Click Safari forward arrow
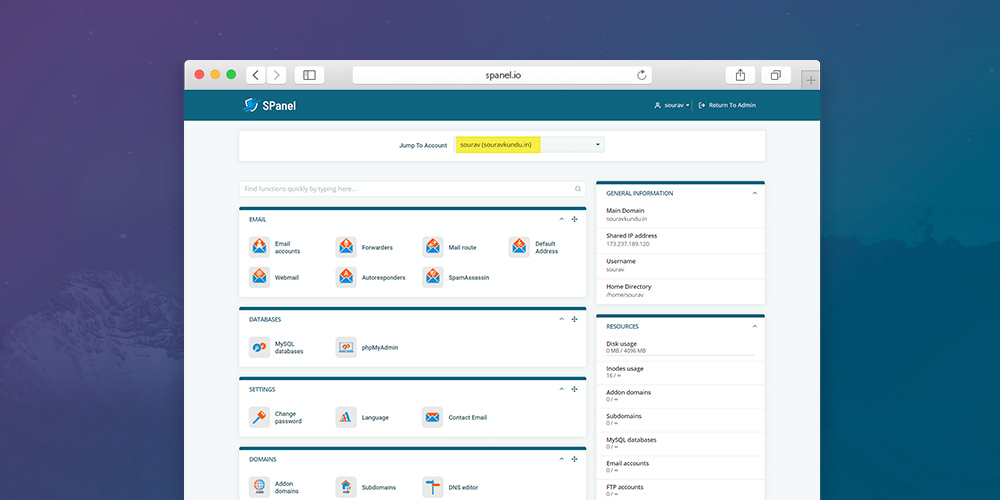1000x500 pixels. click(276, 75)
